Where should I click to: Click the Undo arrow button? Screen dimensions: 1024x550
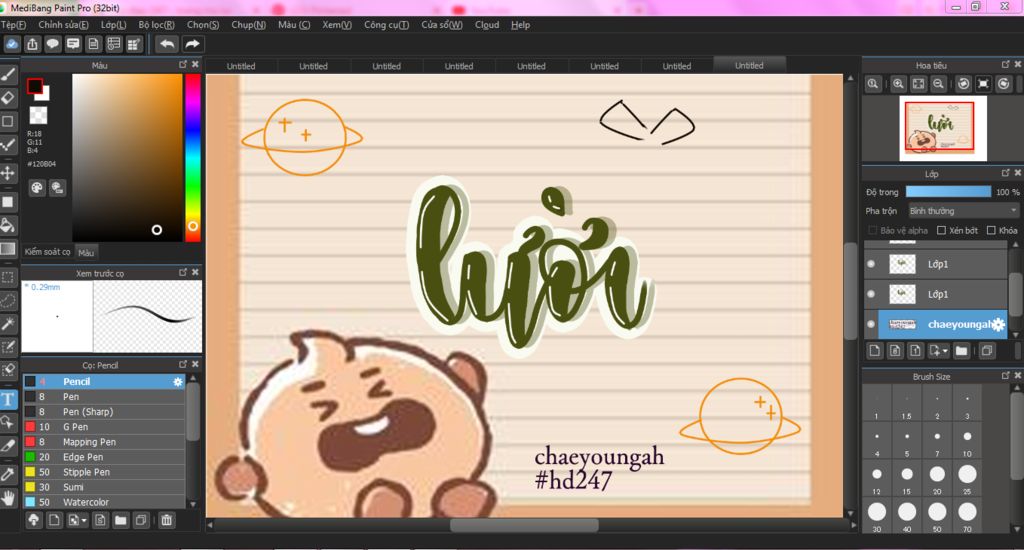coord(167,44)
